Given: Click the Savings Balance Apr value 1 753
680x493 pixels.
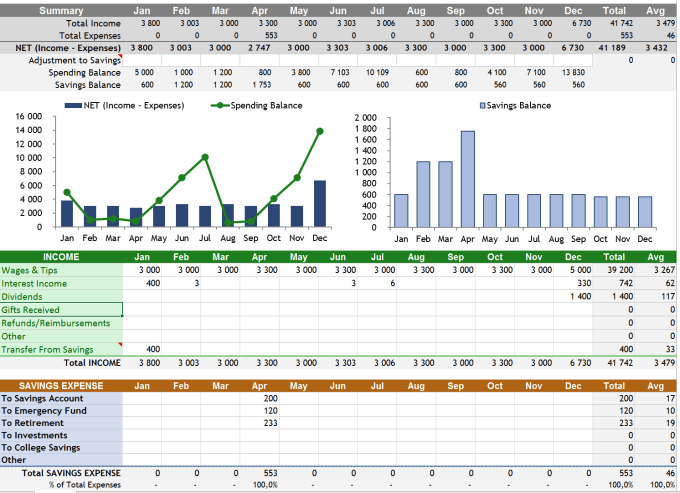Looking at the screenshot, I should tap(262, 85).
